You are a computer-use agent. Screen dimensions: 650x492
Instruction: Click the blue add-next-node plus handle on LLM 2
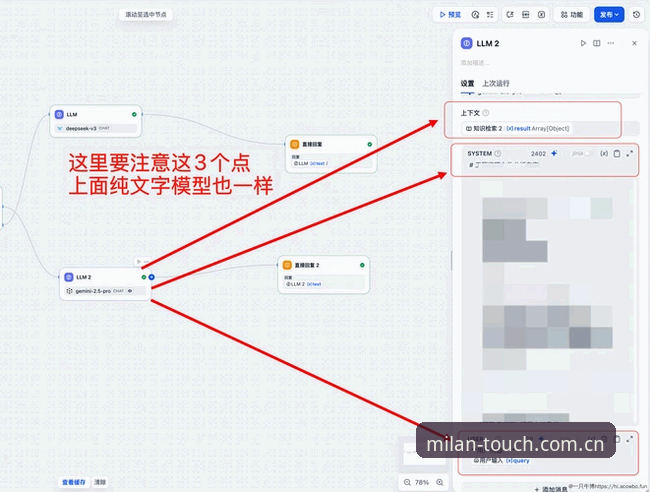point(152,277)
